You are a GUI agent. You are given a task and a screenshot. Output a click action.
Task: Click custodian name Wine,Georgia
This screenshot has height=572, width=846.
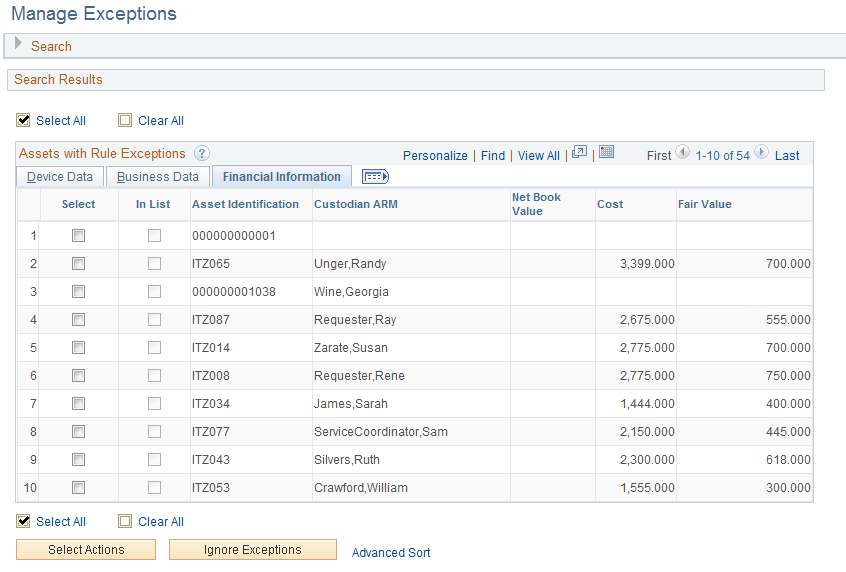(351, 292)
